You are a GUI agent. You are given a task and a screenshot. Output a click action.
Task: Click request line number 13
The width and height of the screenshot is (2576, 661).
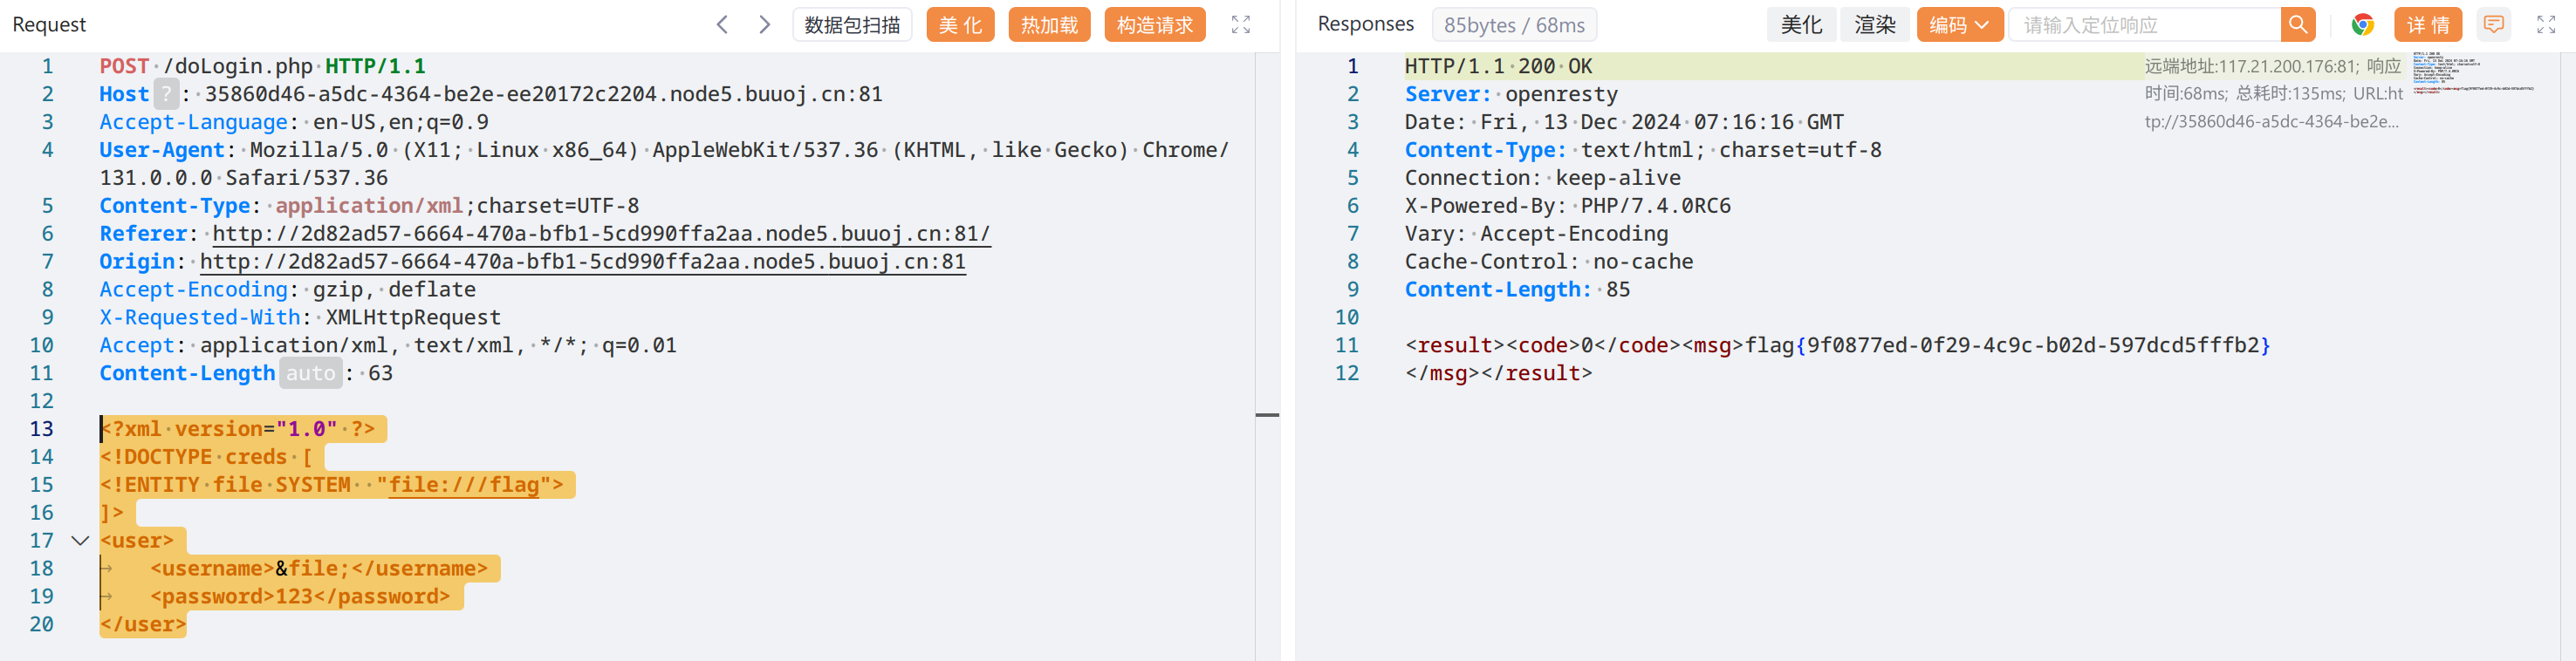coord(41,429)
